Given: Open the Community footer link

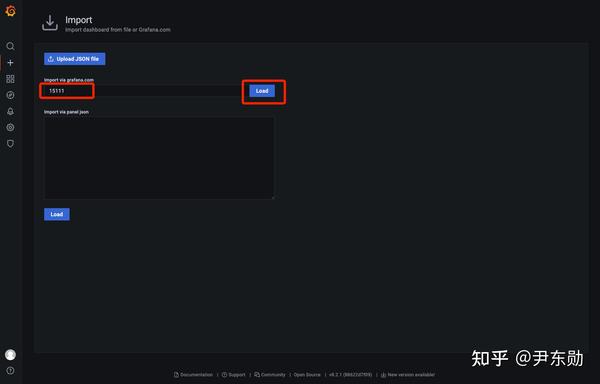Looking at the screenshot, I should [270, 375].
